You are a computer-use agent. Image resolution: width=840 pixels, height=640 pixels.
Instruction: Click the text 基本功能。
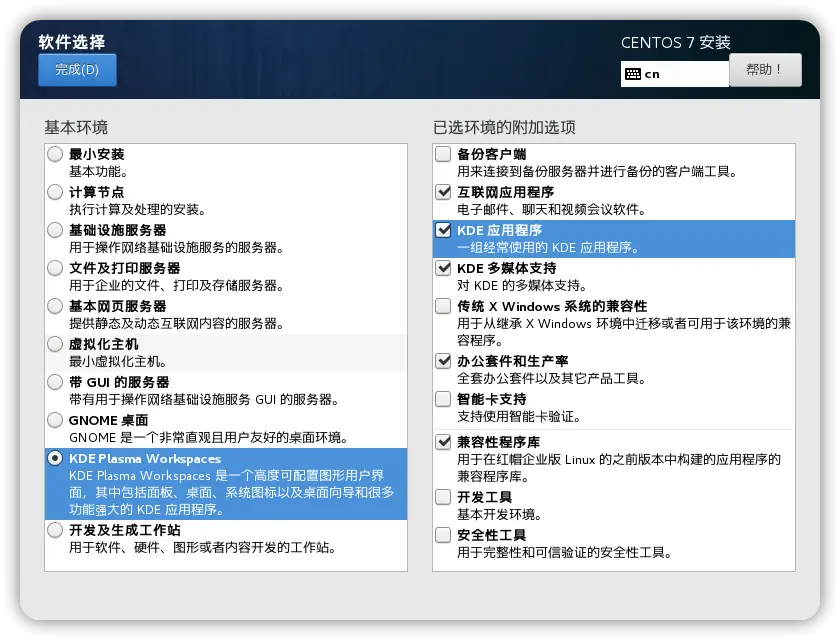[x=99, y=172]
